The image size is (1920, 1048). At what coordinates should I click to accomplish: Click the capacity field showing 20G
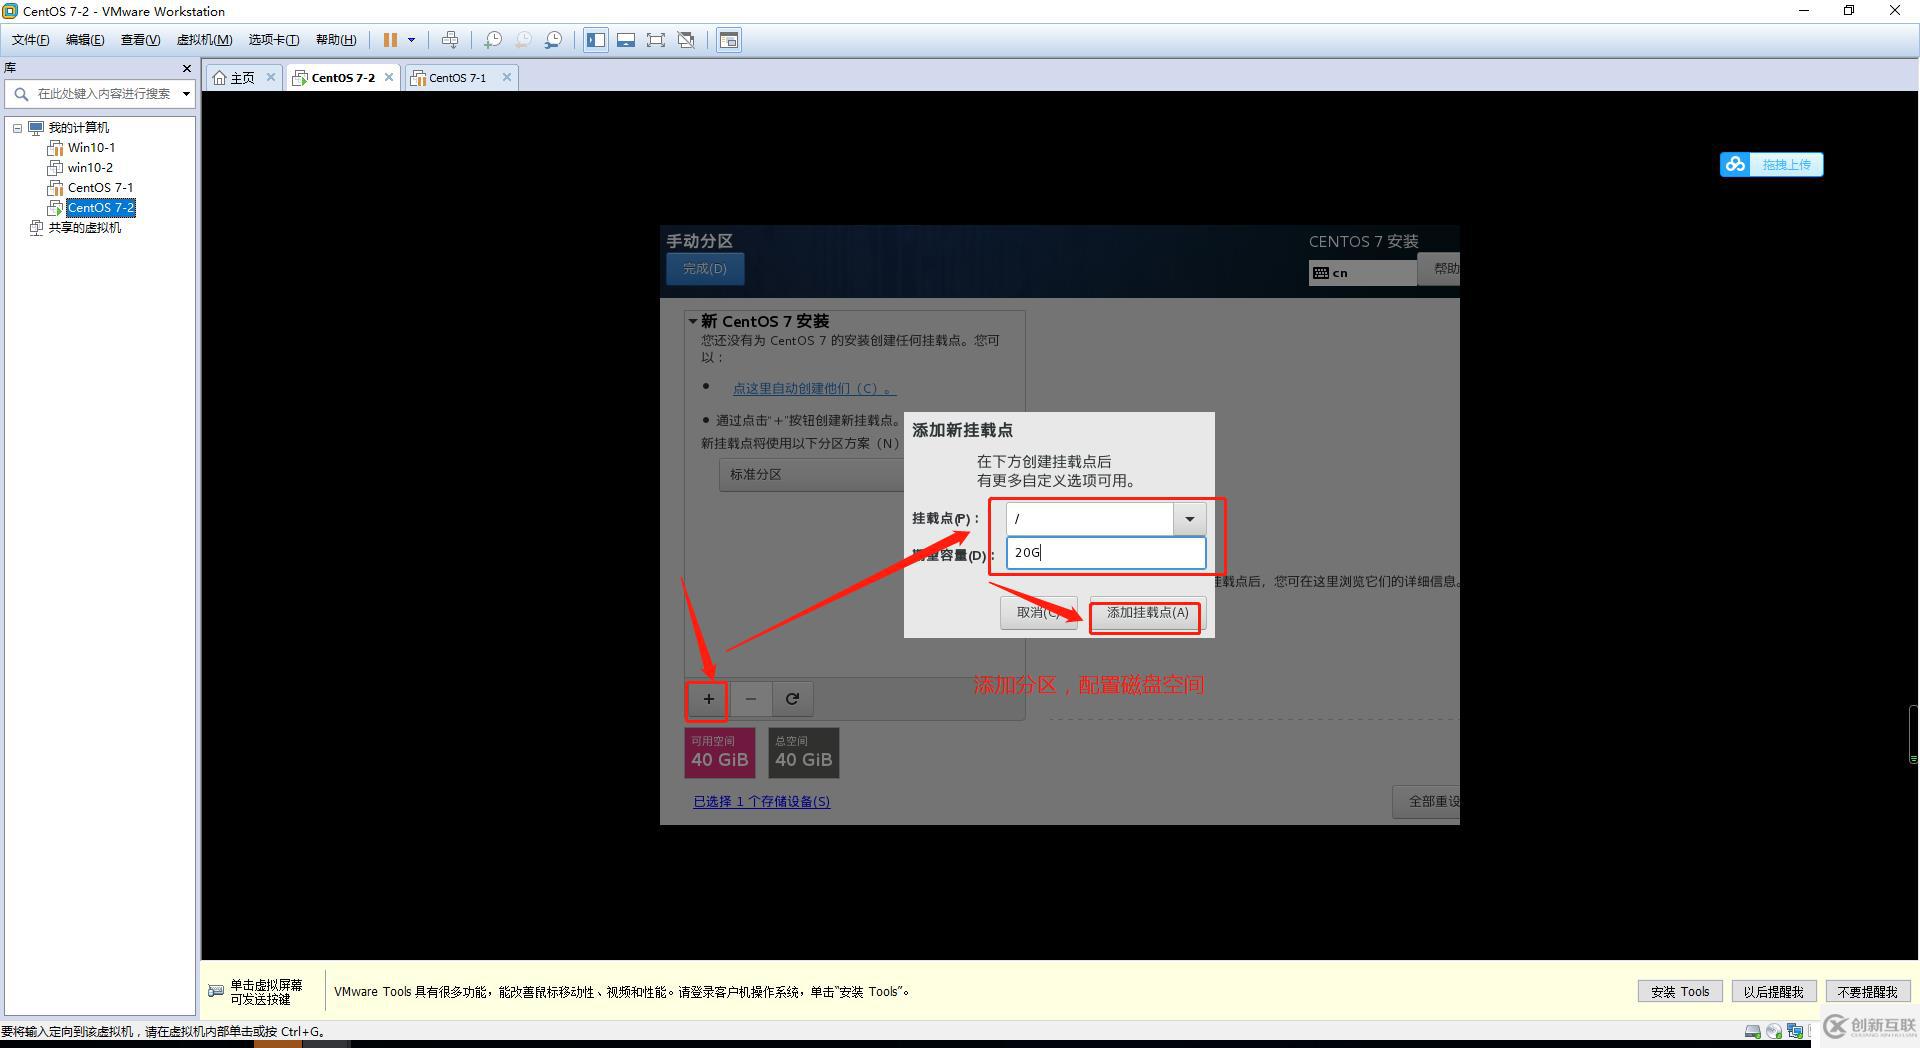coord(1106,553)
